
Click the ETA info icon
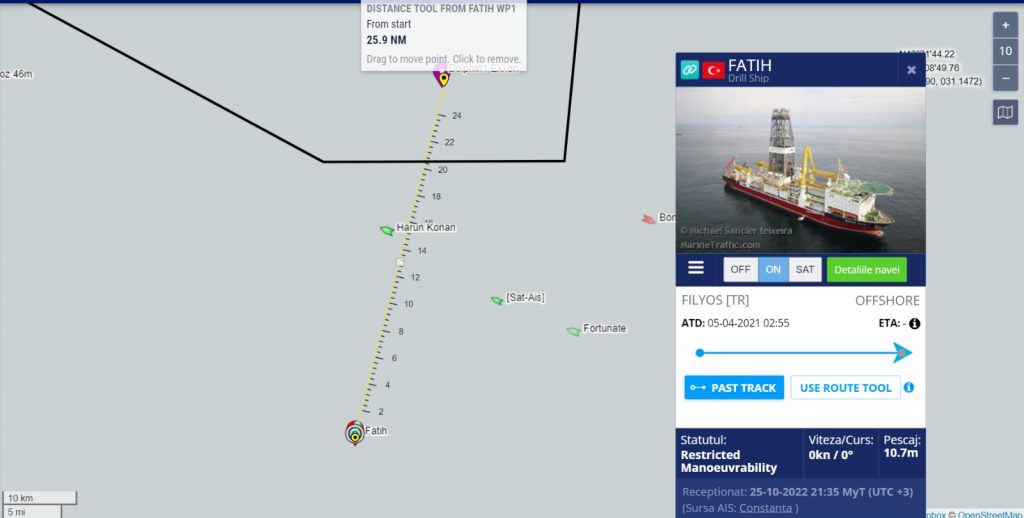pyautogui.click(x=914, y=323)
